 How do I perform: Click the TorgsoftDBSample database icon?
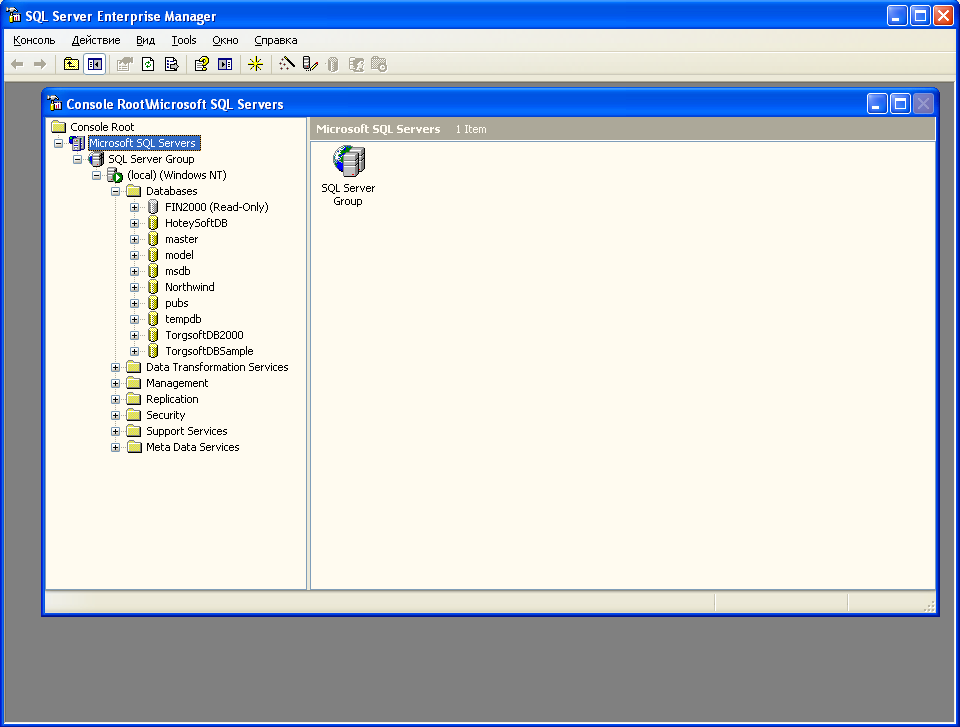[x=153, y=352]
